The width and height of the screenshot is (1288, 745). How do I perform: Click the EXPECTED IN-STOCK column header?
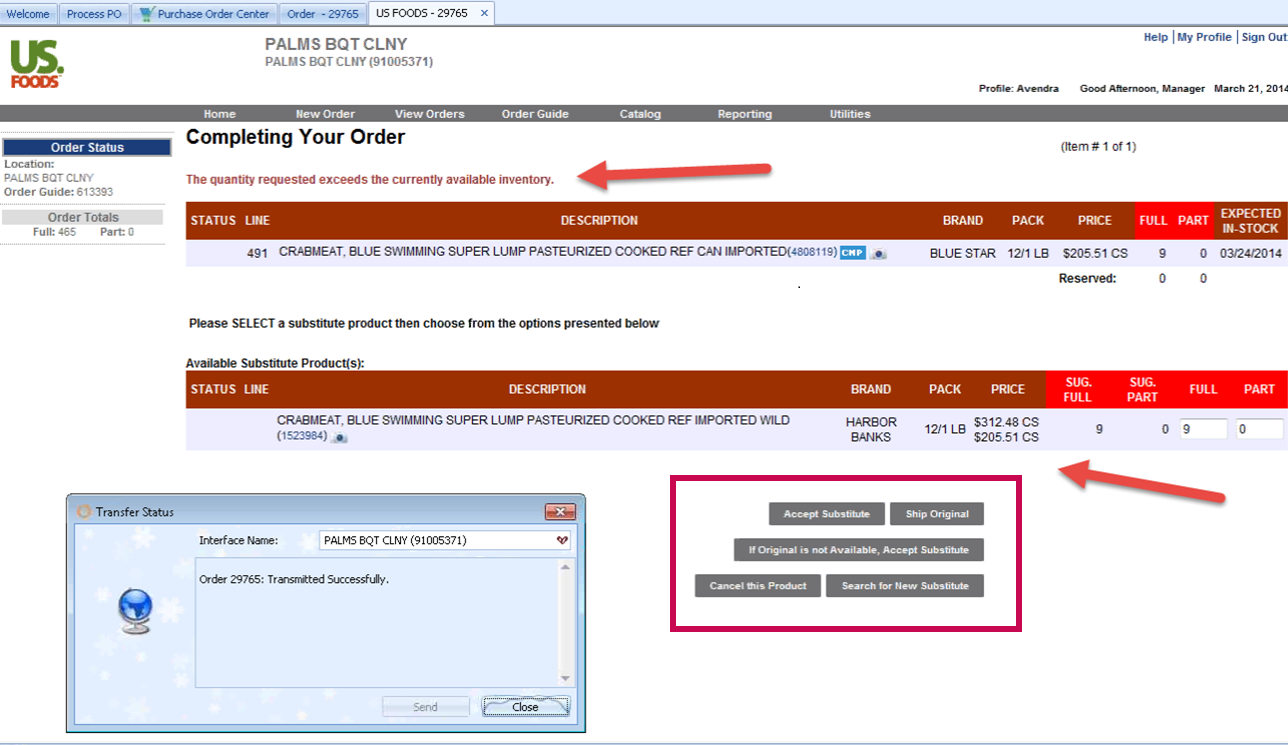tap(1251, 221)
